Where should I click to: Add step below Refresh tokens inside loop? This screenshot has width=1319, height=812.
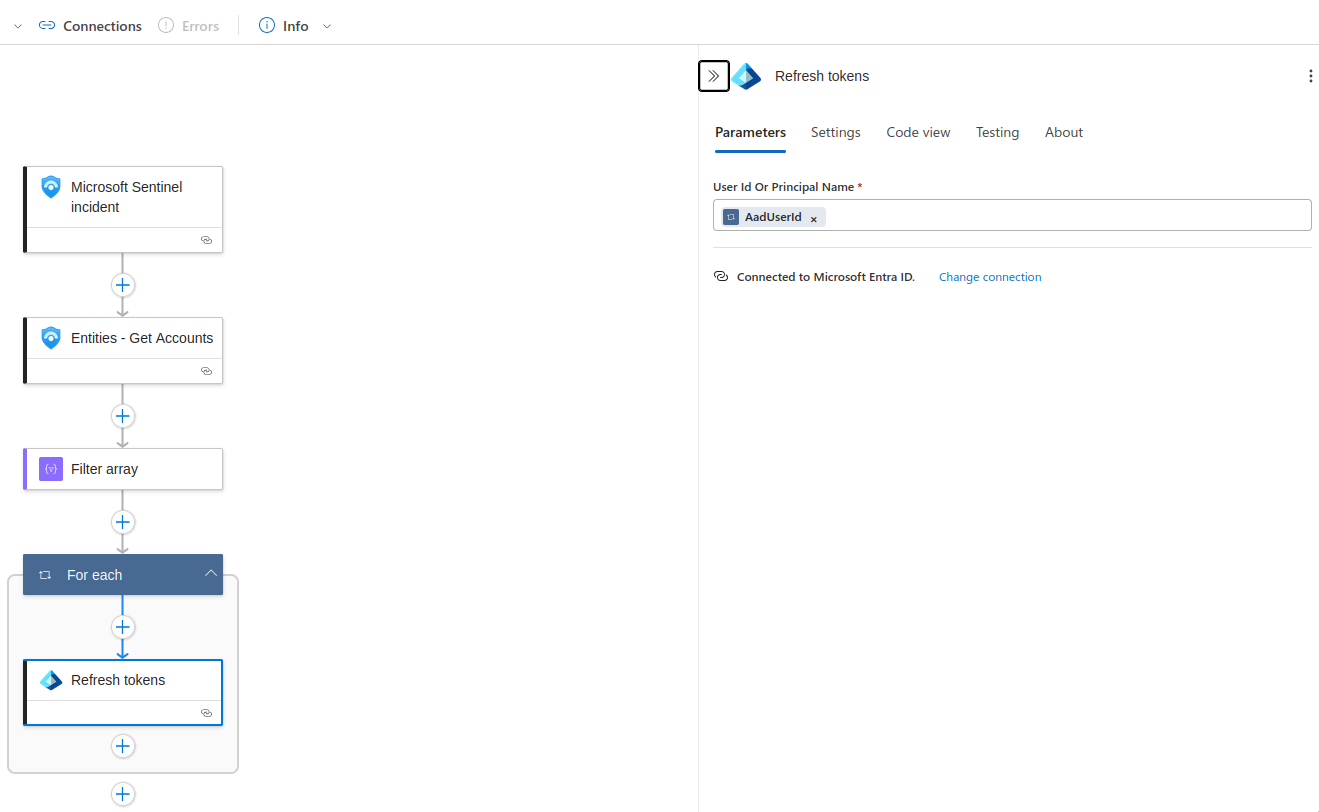tap(123, 746)
